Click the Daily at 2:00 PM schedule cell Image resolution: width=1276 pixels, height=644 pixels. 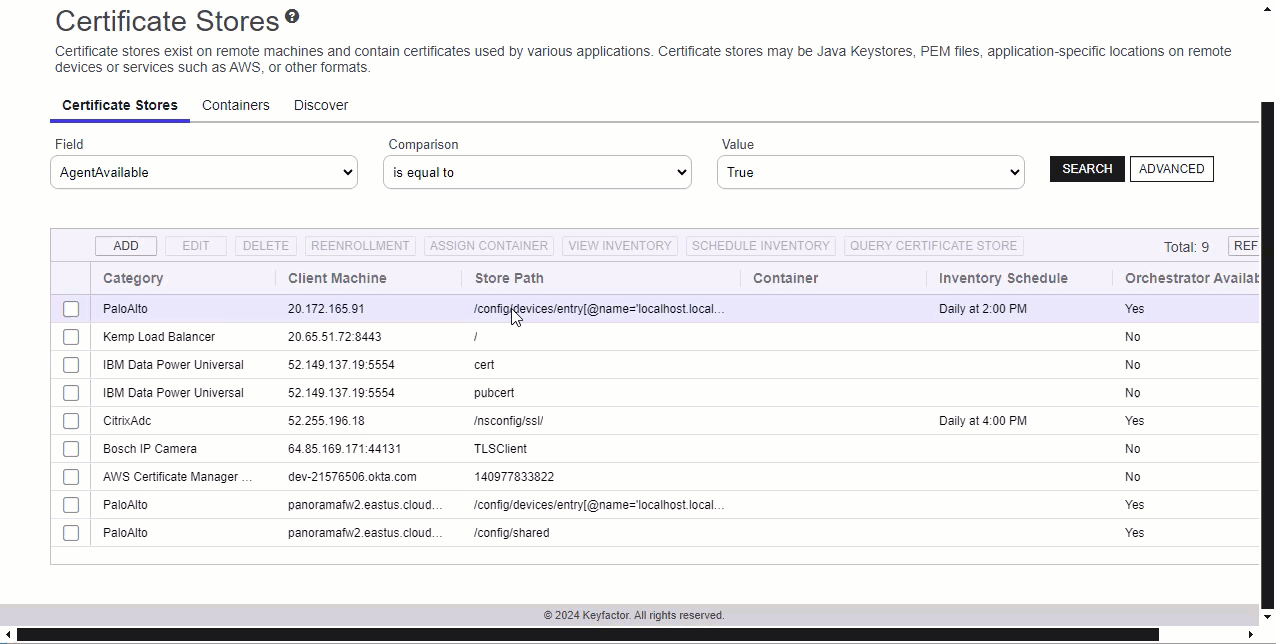pyautogui.click(x=983, y=309)
